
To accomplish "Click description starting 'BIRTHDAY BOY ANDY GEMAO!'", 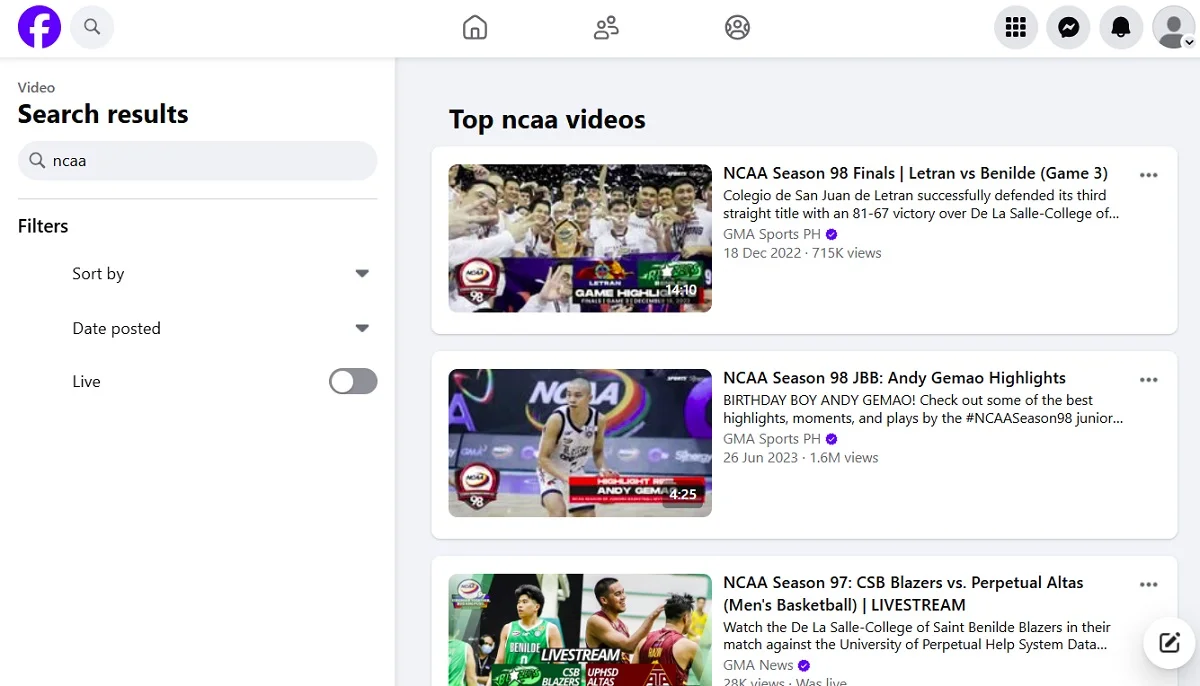I will point(923,410).
